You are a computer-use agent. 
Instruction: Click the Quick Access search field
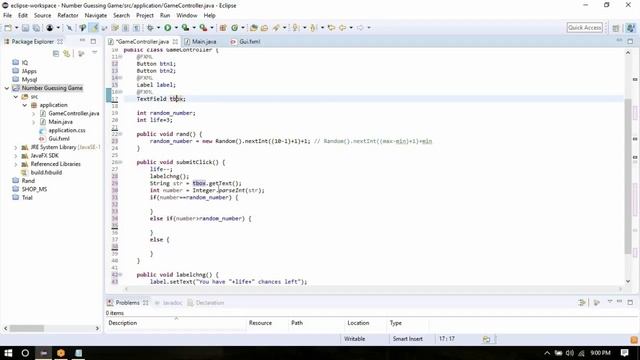pos(584,28)
